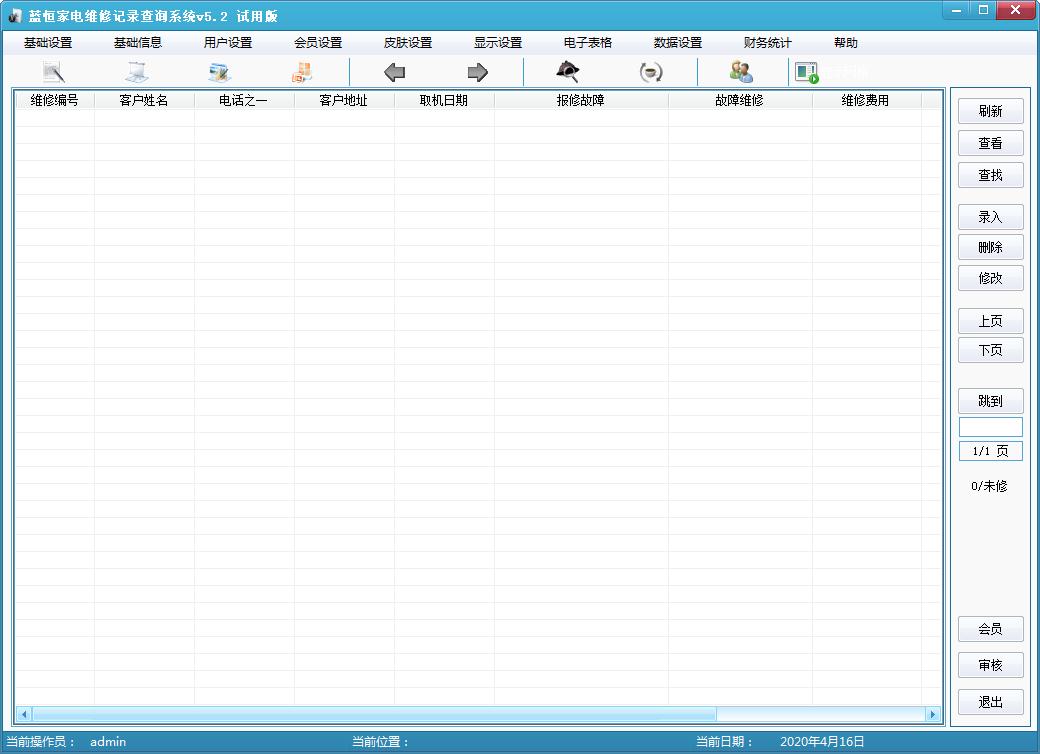
Task: Click the left arrow previous icon
Action: point(395,72)
